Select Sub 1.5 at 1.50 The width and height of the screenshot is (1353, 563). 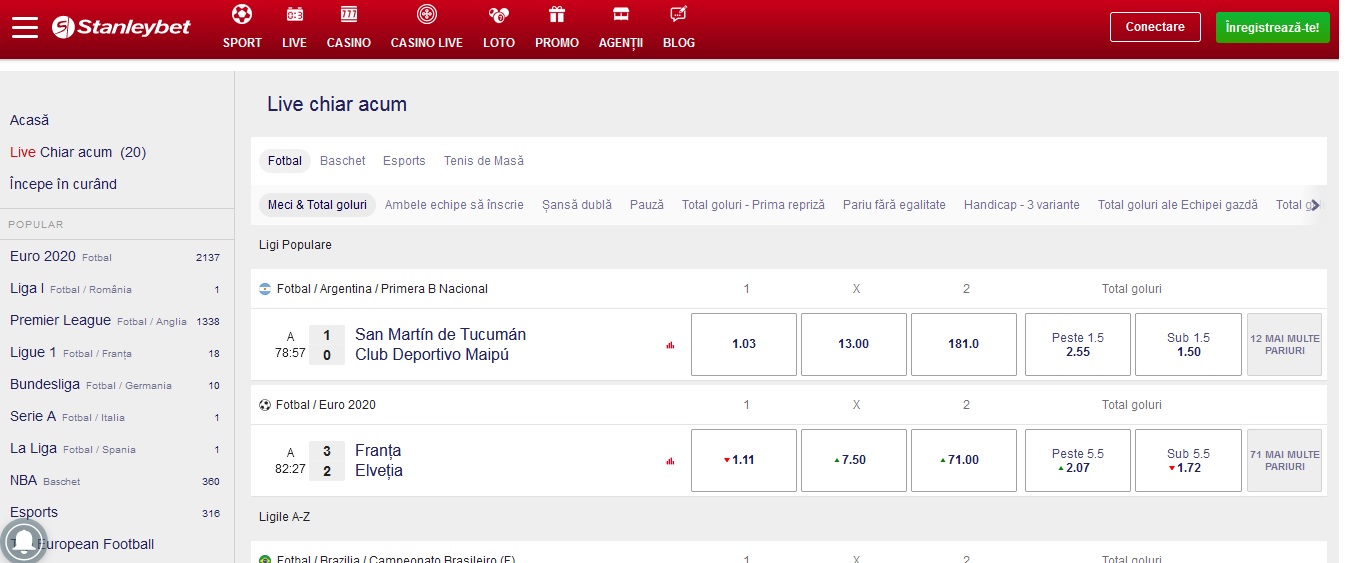coord(1188,344)
